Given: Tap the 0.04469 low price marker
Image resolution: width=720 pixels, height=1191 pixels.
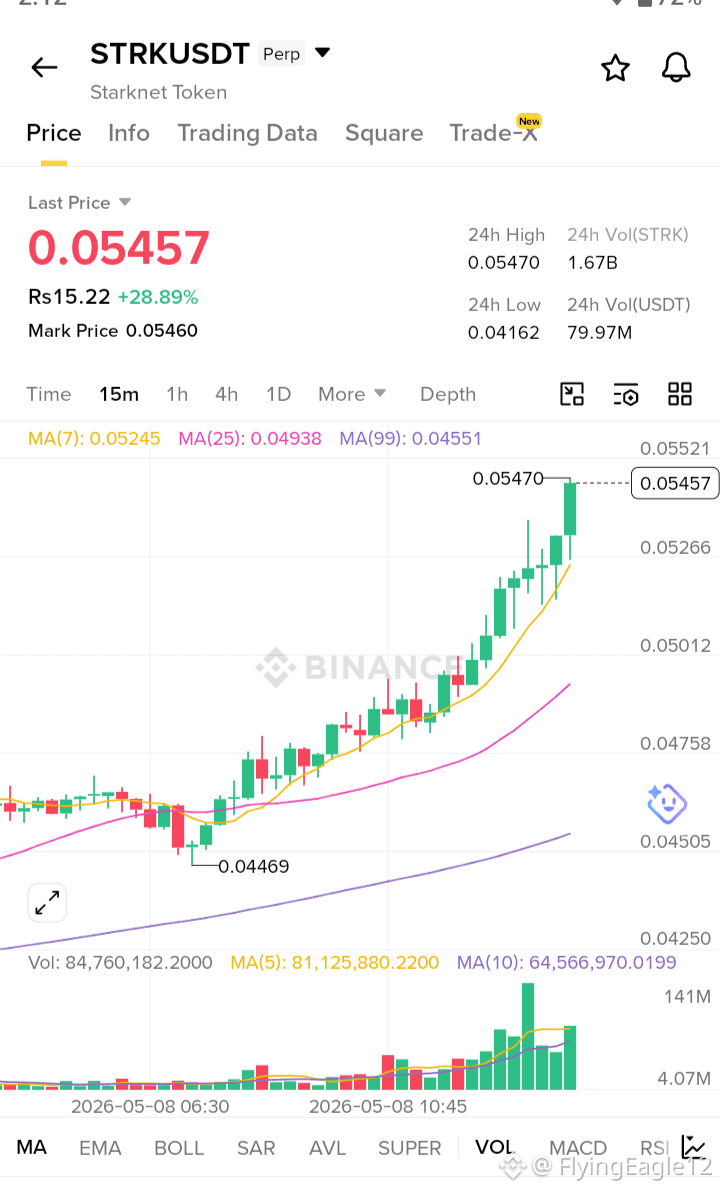Looking at the screenshot, I should coord(254,866).
